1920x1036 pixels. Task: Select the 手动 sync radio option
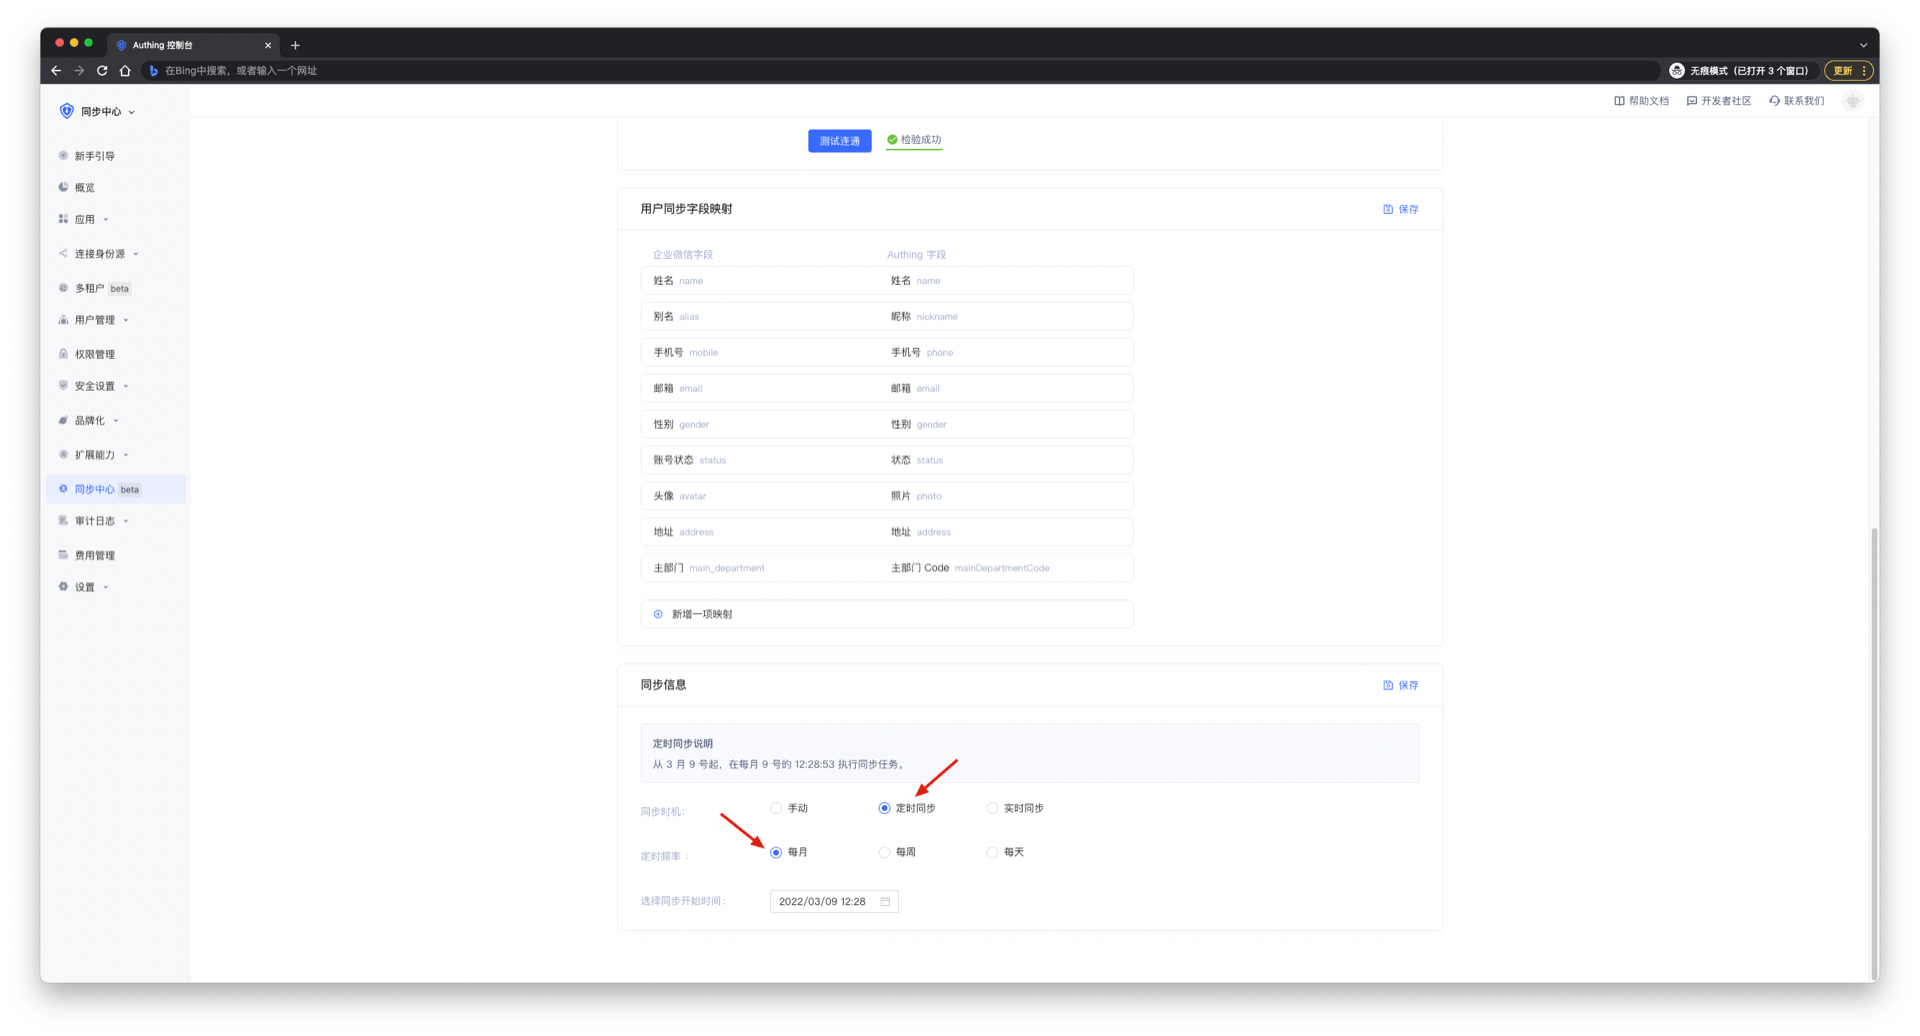click(776, 808)
